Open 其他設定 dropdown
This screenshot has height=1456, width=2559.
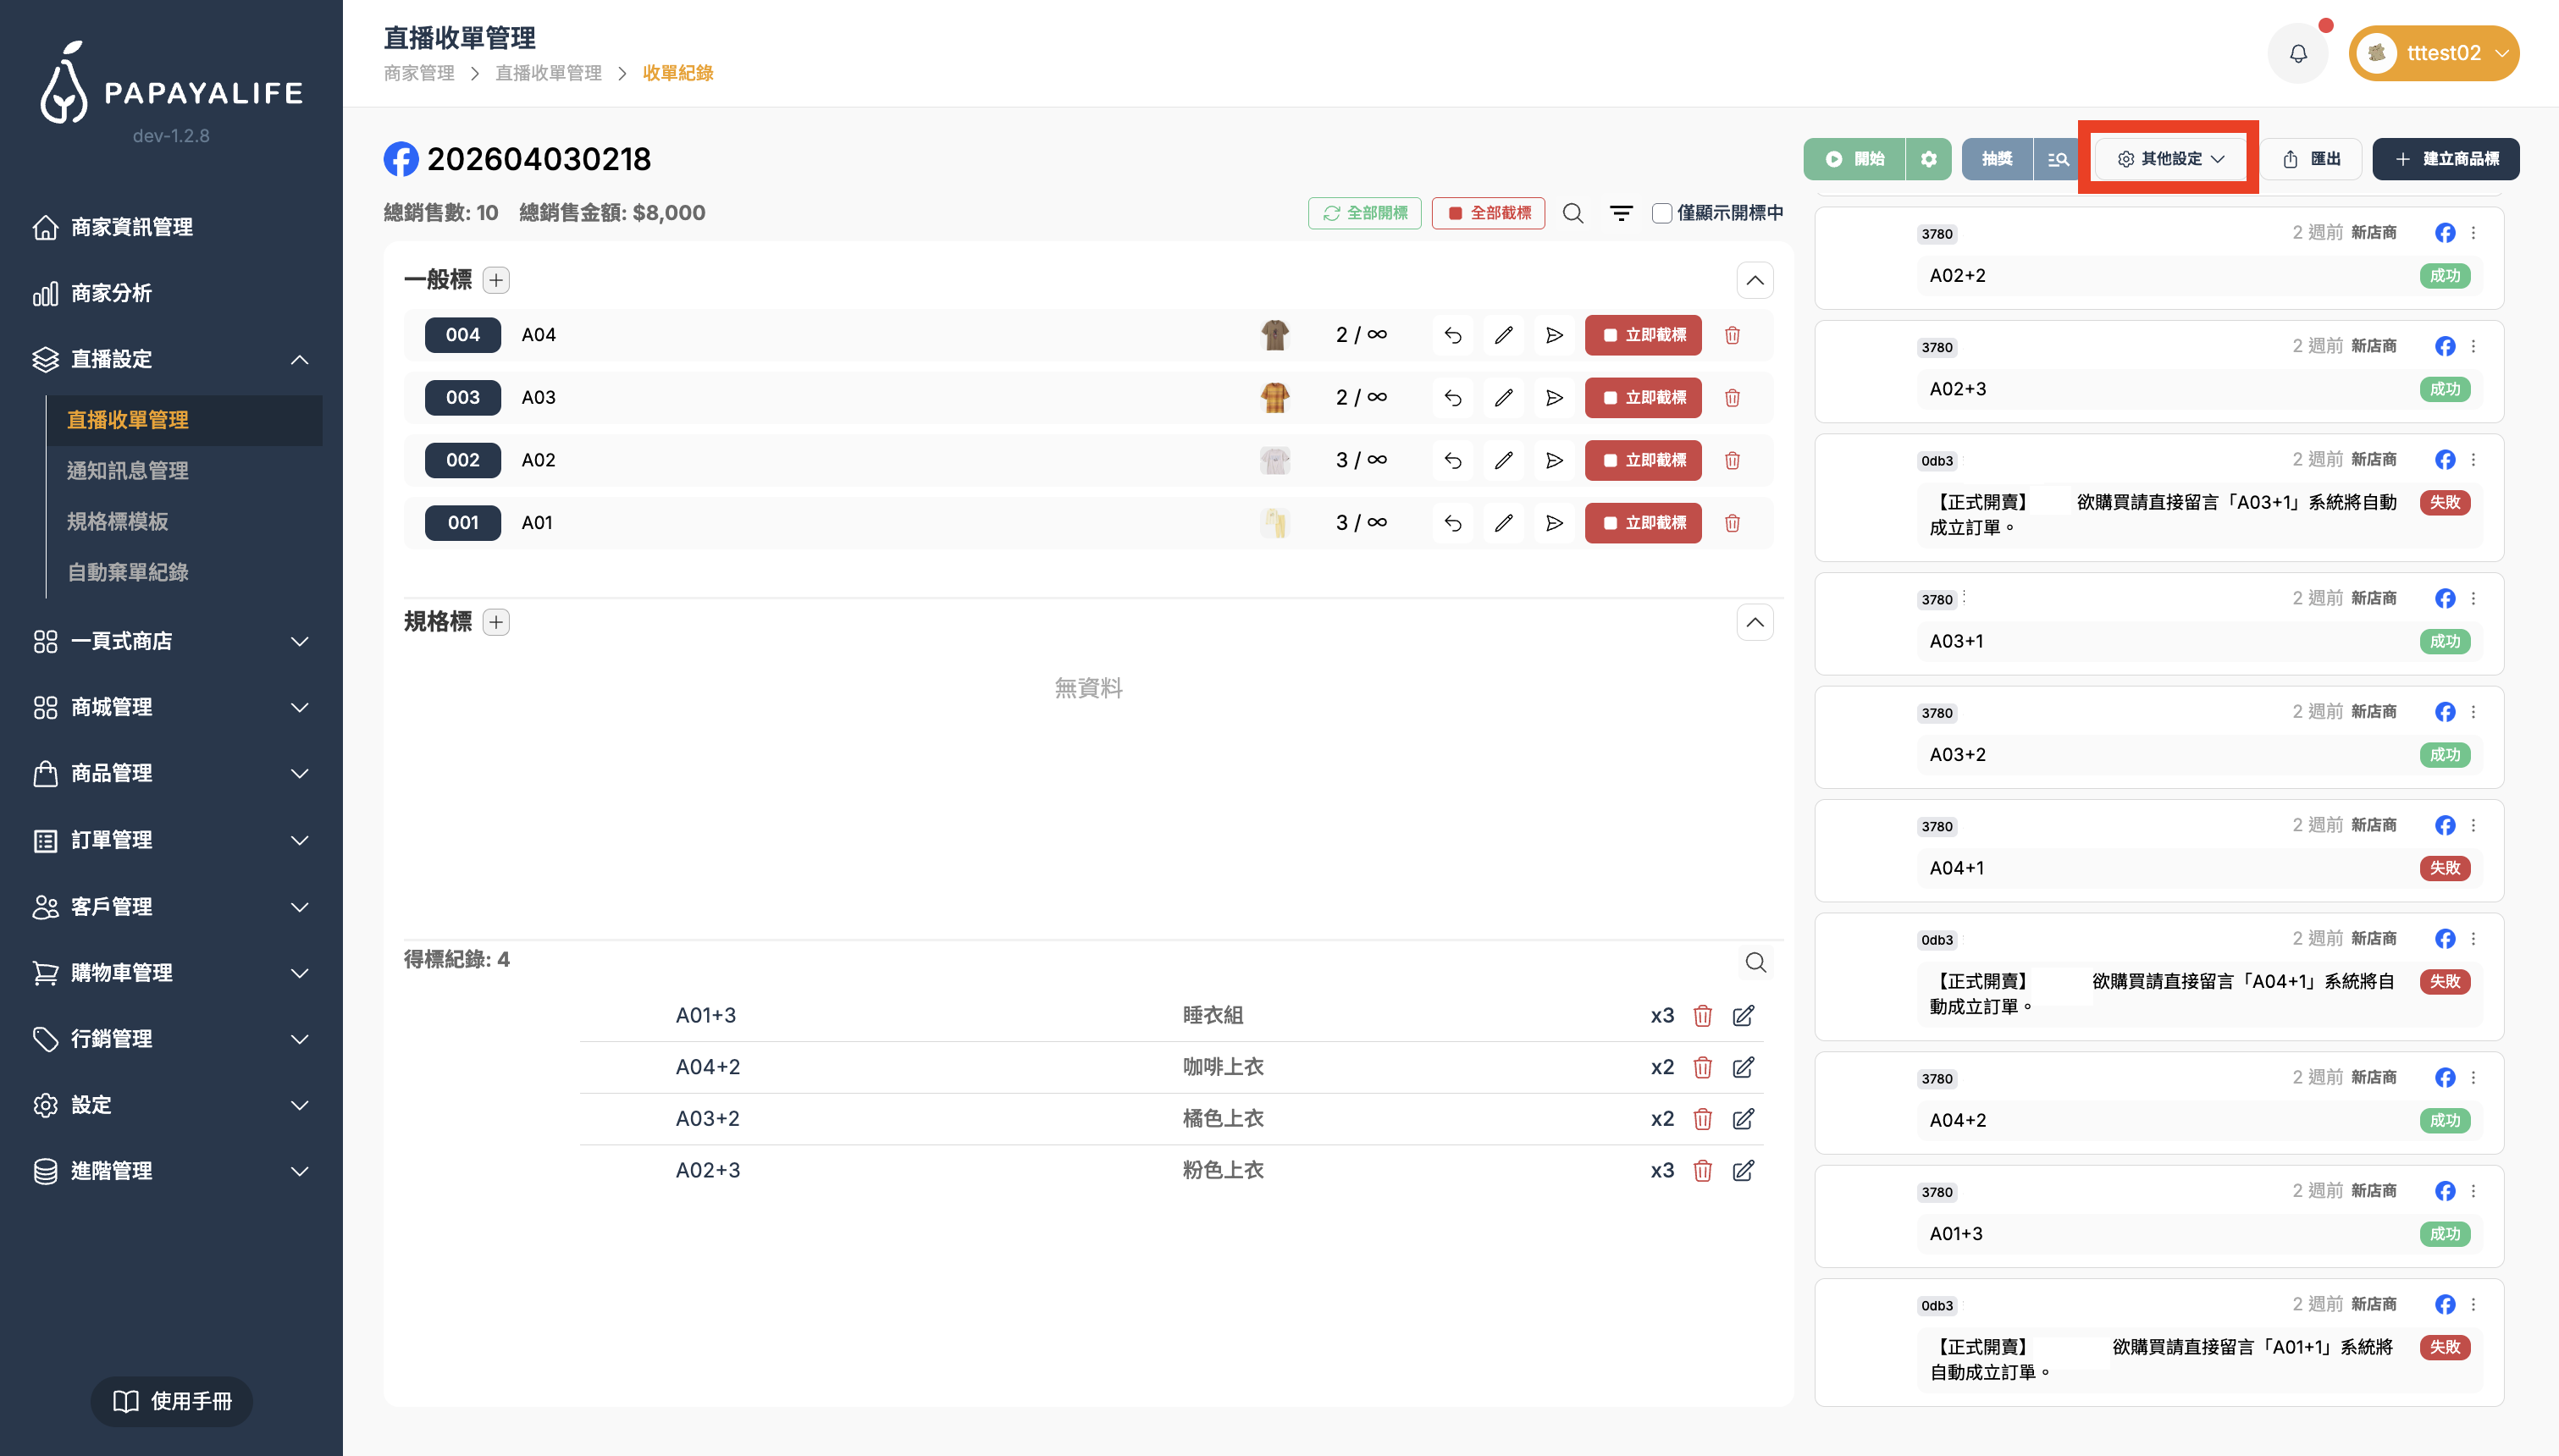[2170, 159]
